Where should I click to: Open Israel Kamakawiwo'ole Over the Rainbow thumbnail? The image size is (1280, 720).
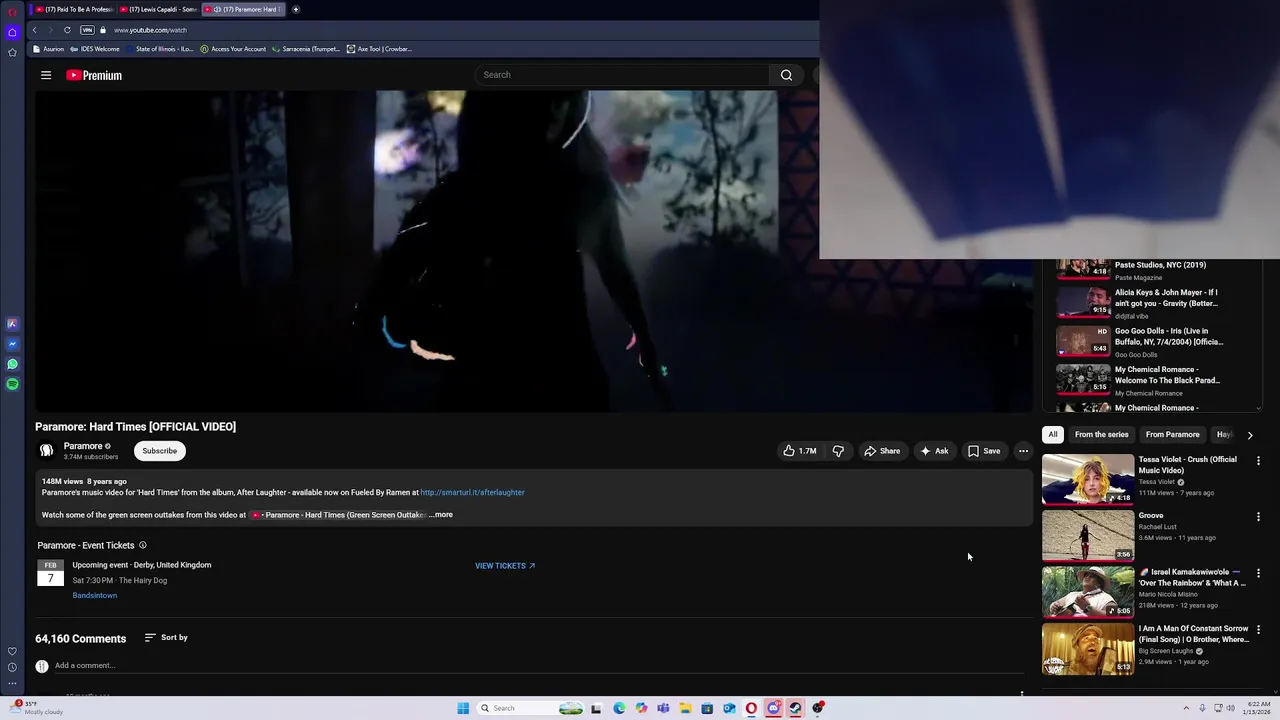[1088, 592]
